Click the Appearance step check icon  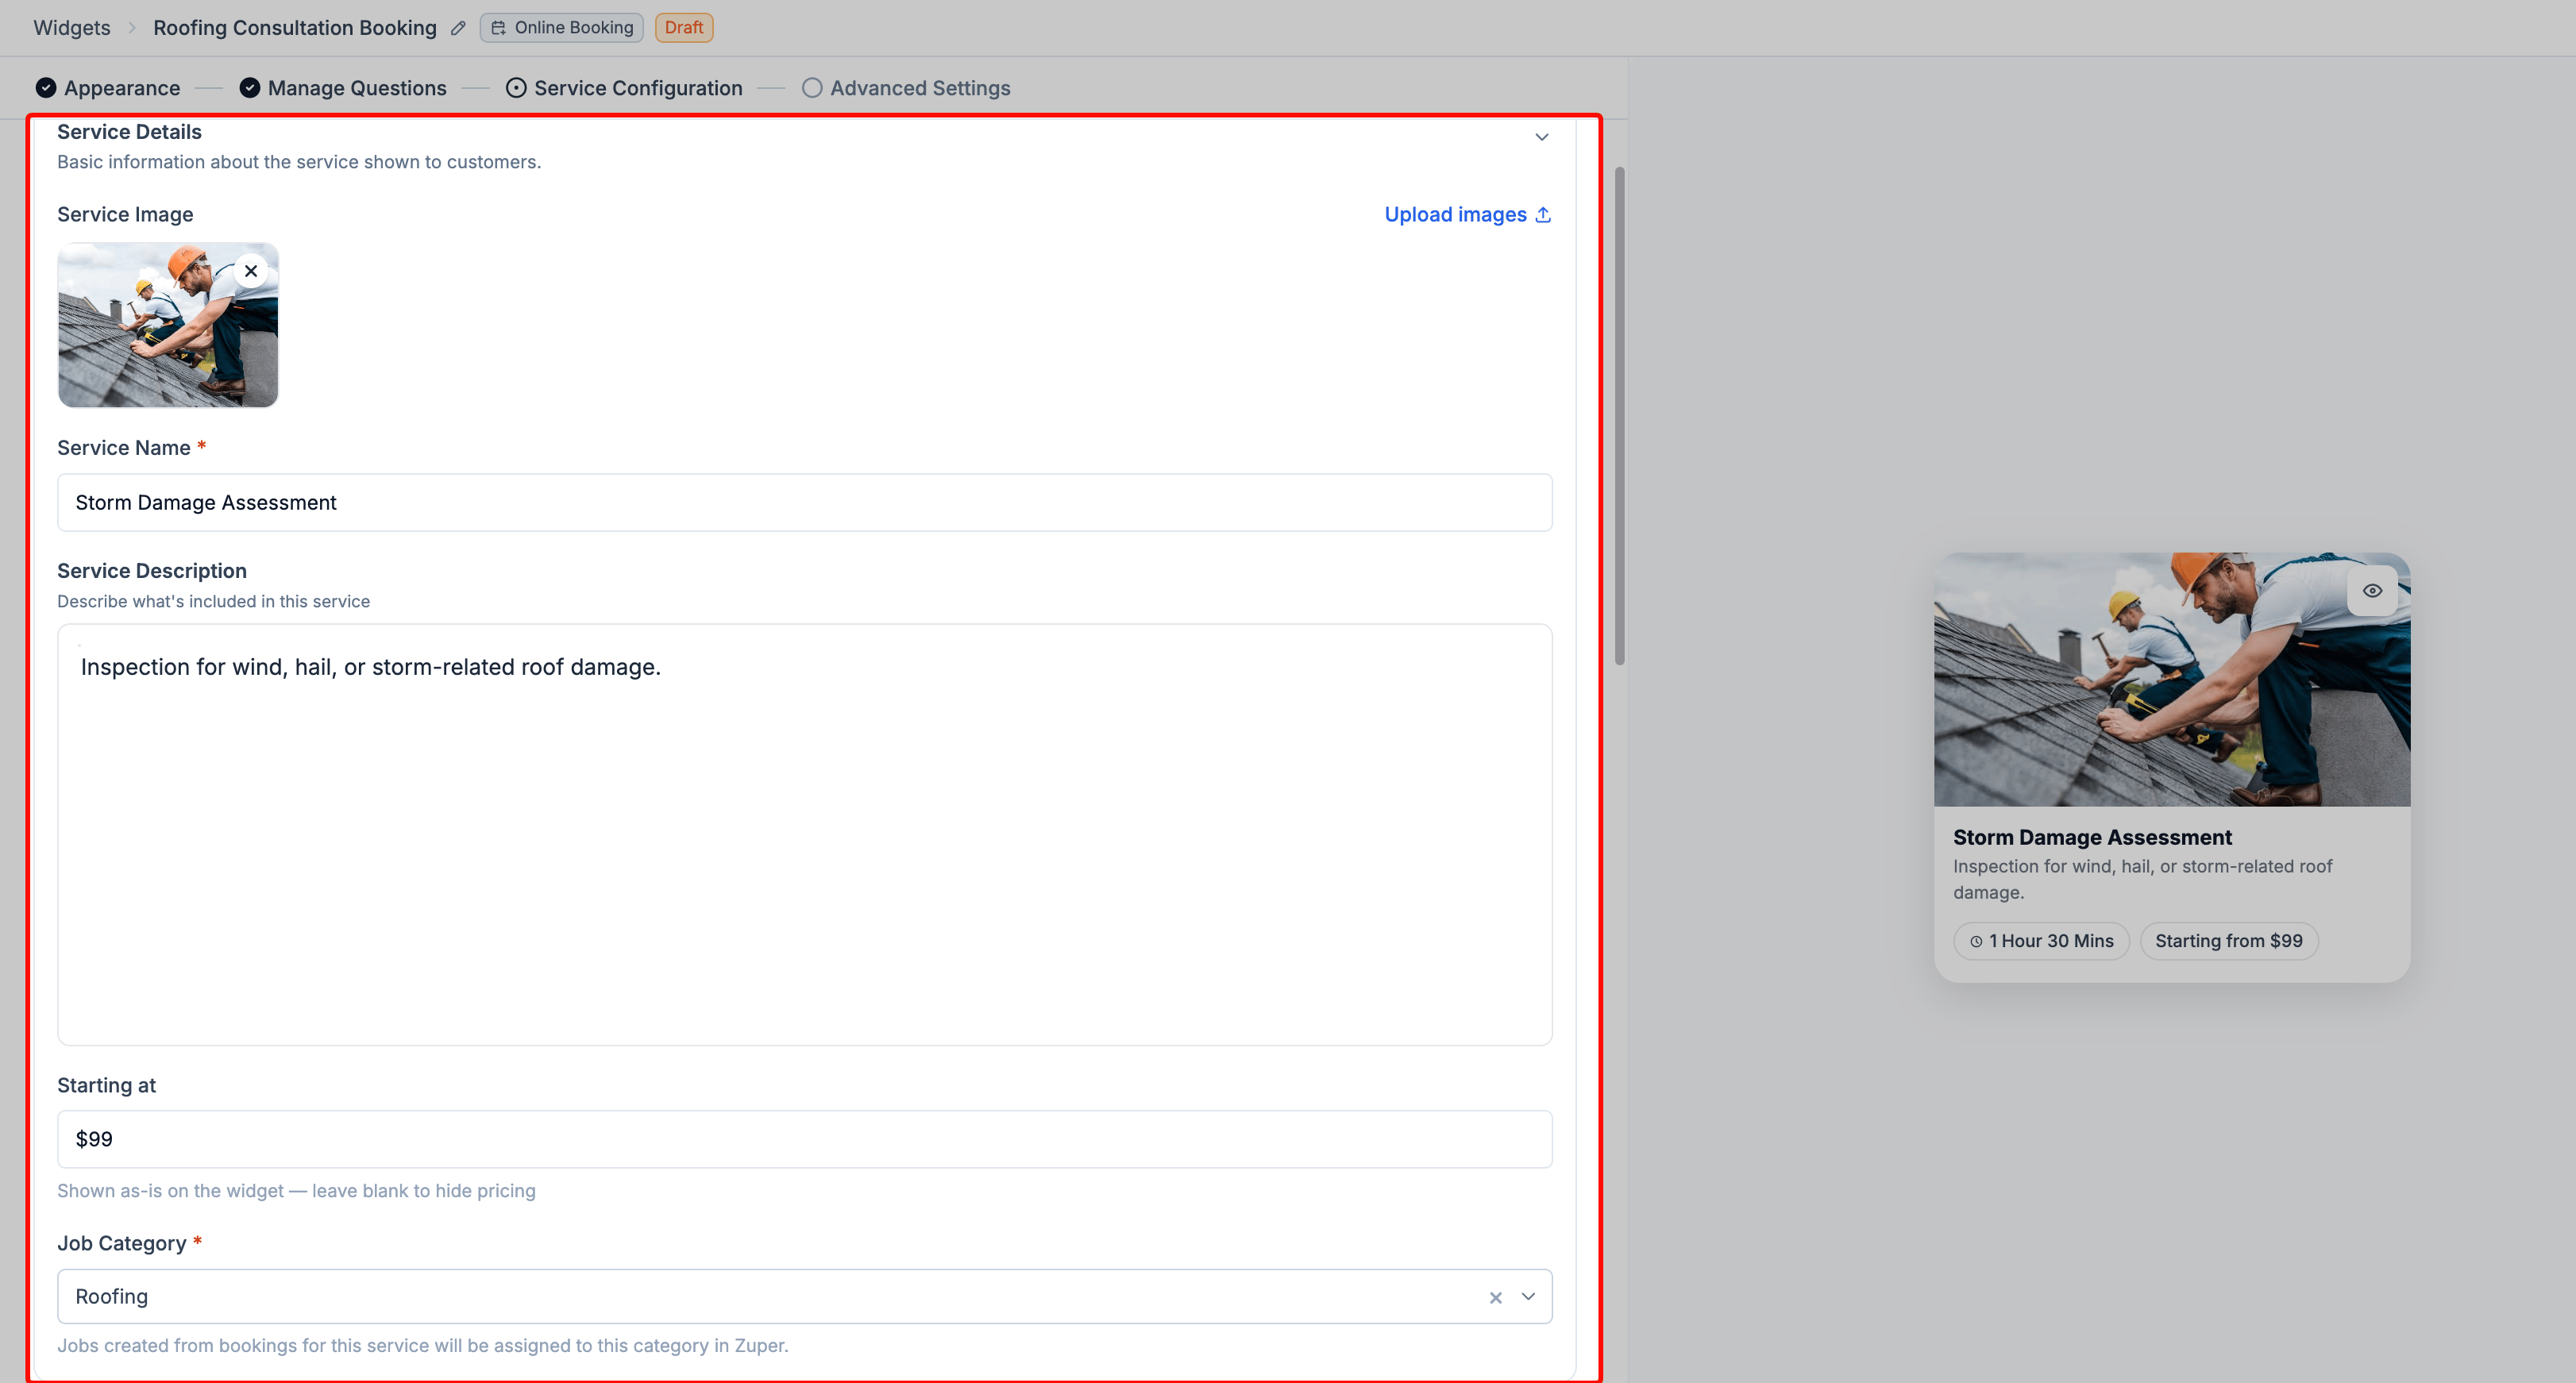(x=46, y=88)
